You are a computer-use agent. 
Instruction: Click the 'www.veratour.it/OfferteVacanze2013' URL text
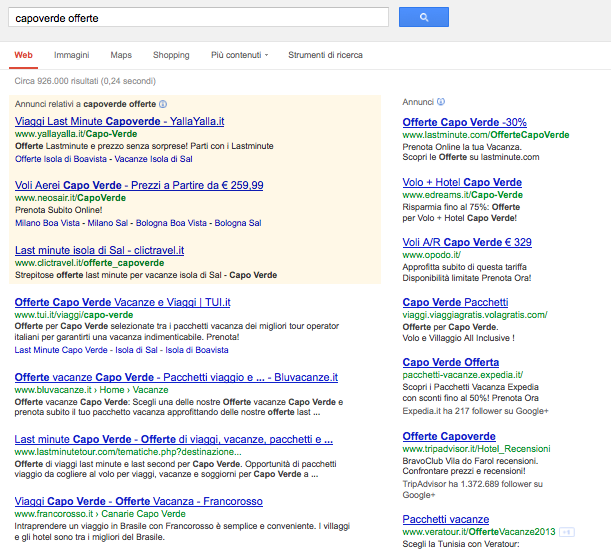pos(479,532)
